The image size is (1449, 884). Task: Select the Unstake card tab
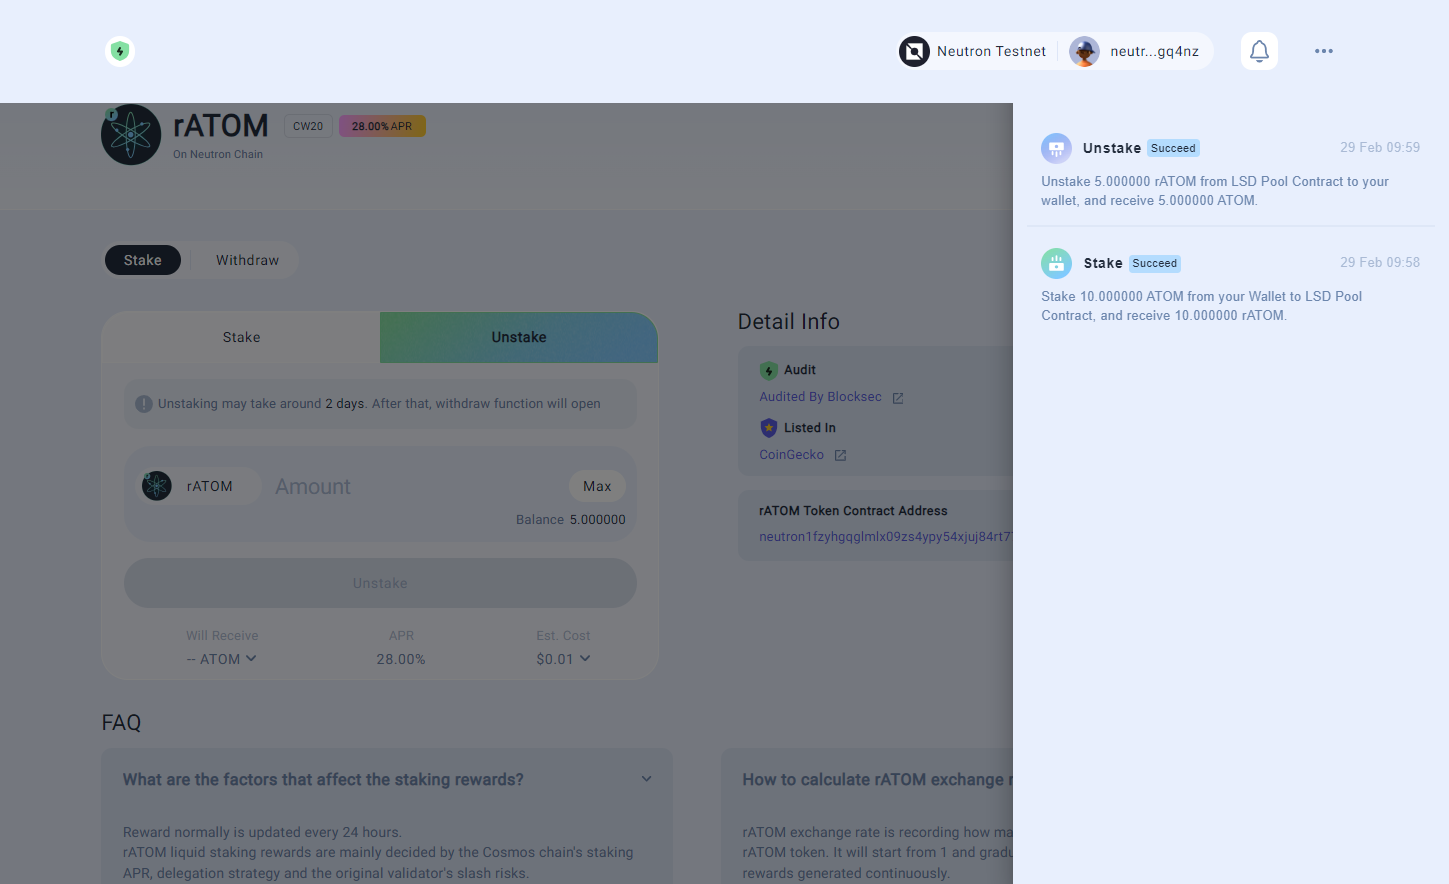pyautogui.click(x=519, y=337)
